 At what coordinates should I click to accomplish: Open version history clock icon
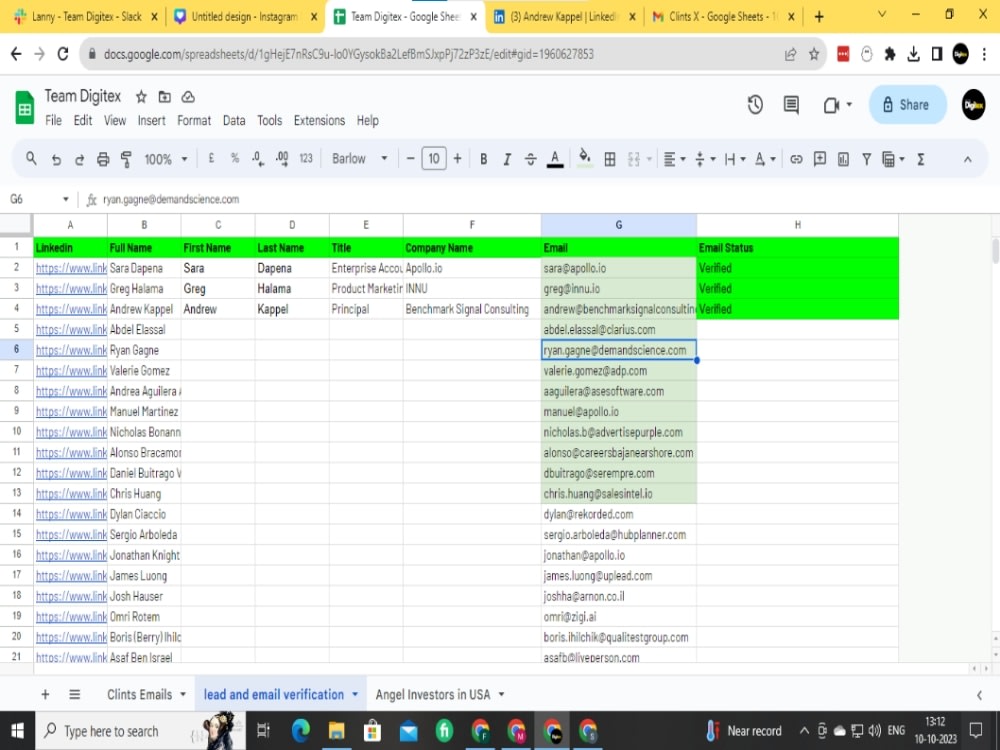coord(755,105)
